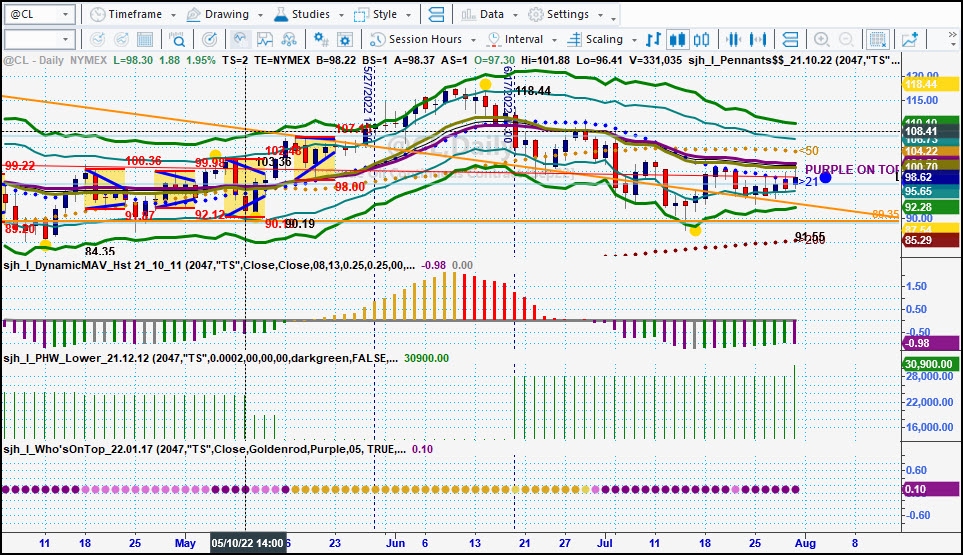The width and height of the screenshot is (963, 555).
Task: Click the zoom out magnifier
Action: pyautogui.click(x=846, y=39)
